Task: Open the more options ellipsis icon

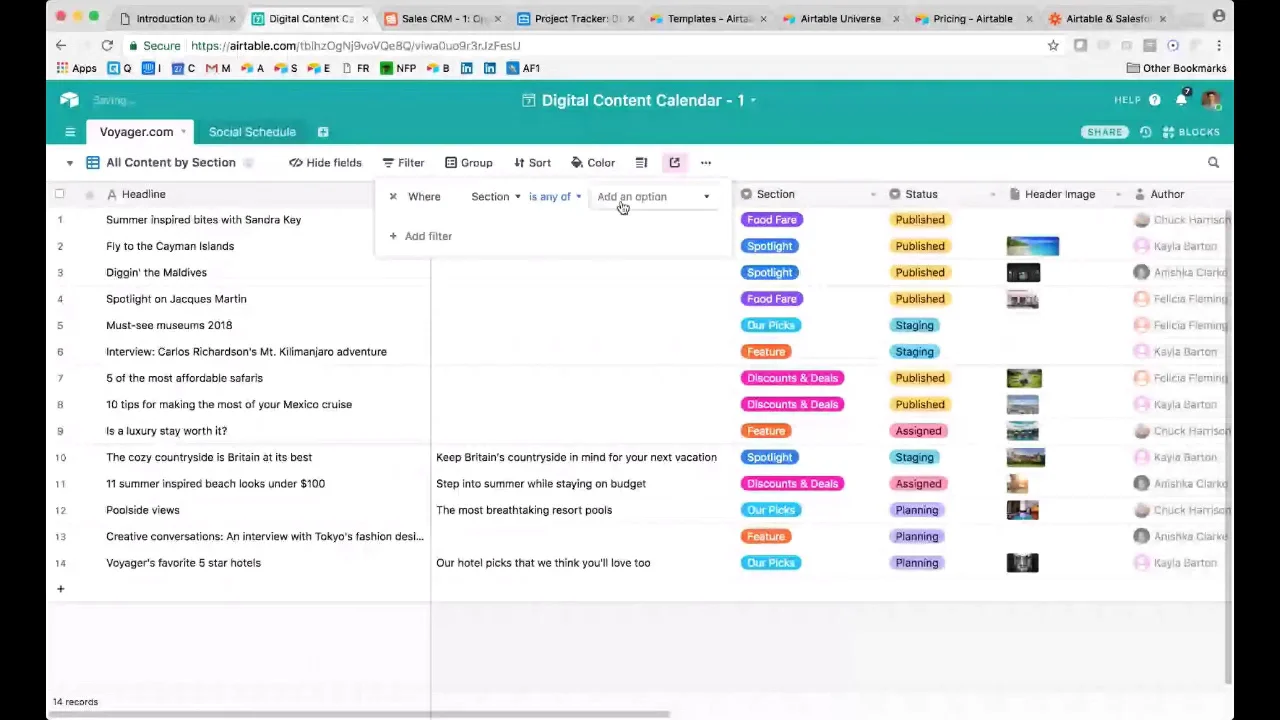Action: [x=706, y=163]
